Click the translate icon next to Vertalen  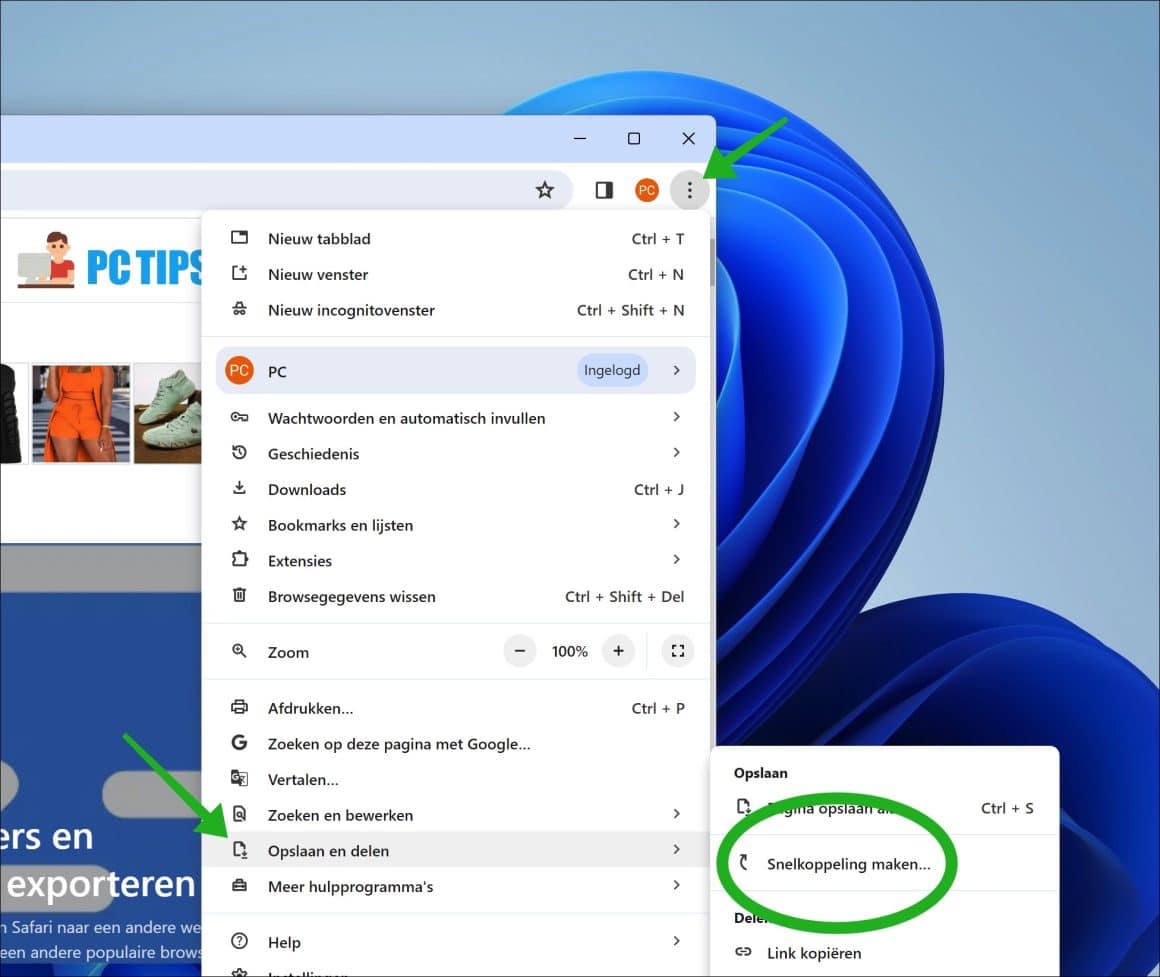click(x=240, y=779)
